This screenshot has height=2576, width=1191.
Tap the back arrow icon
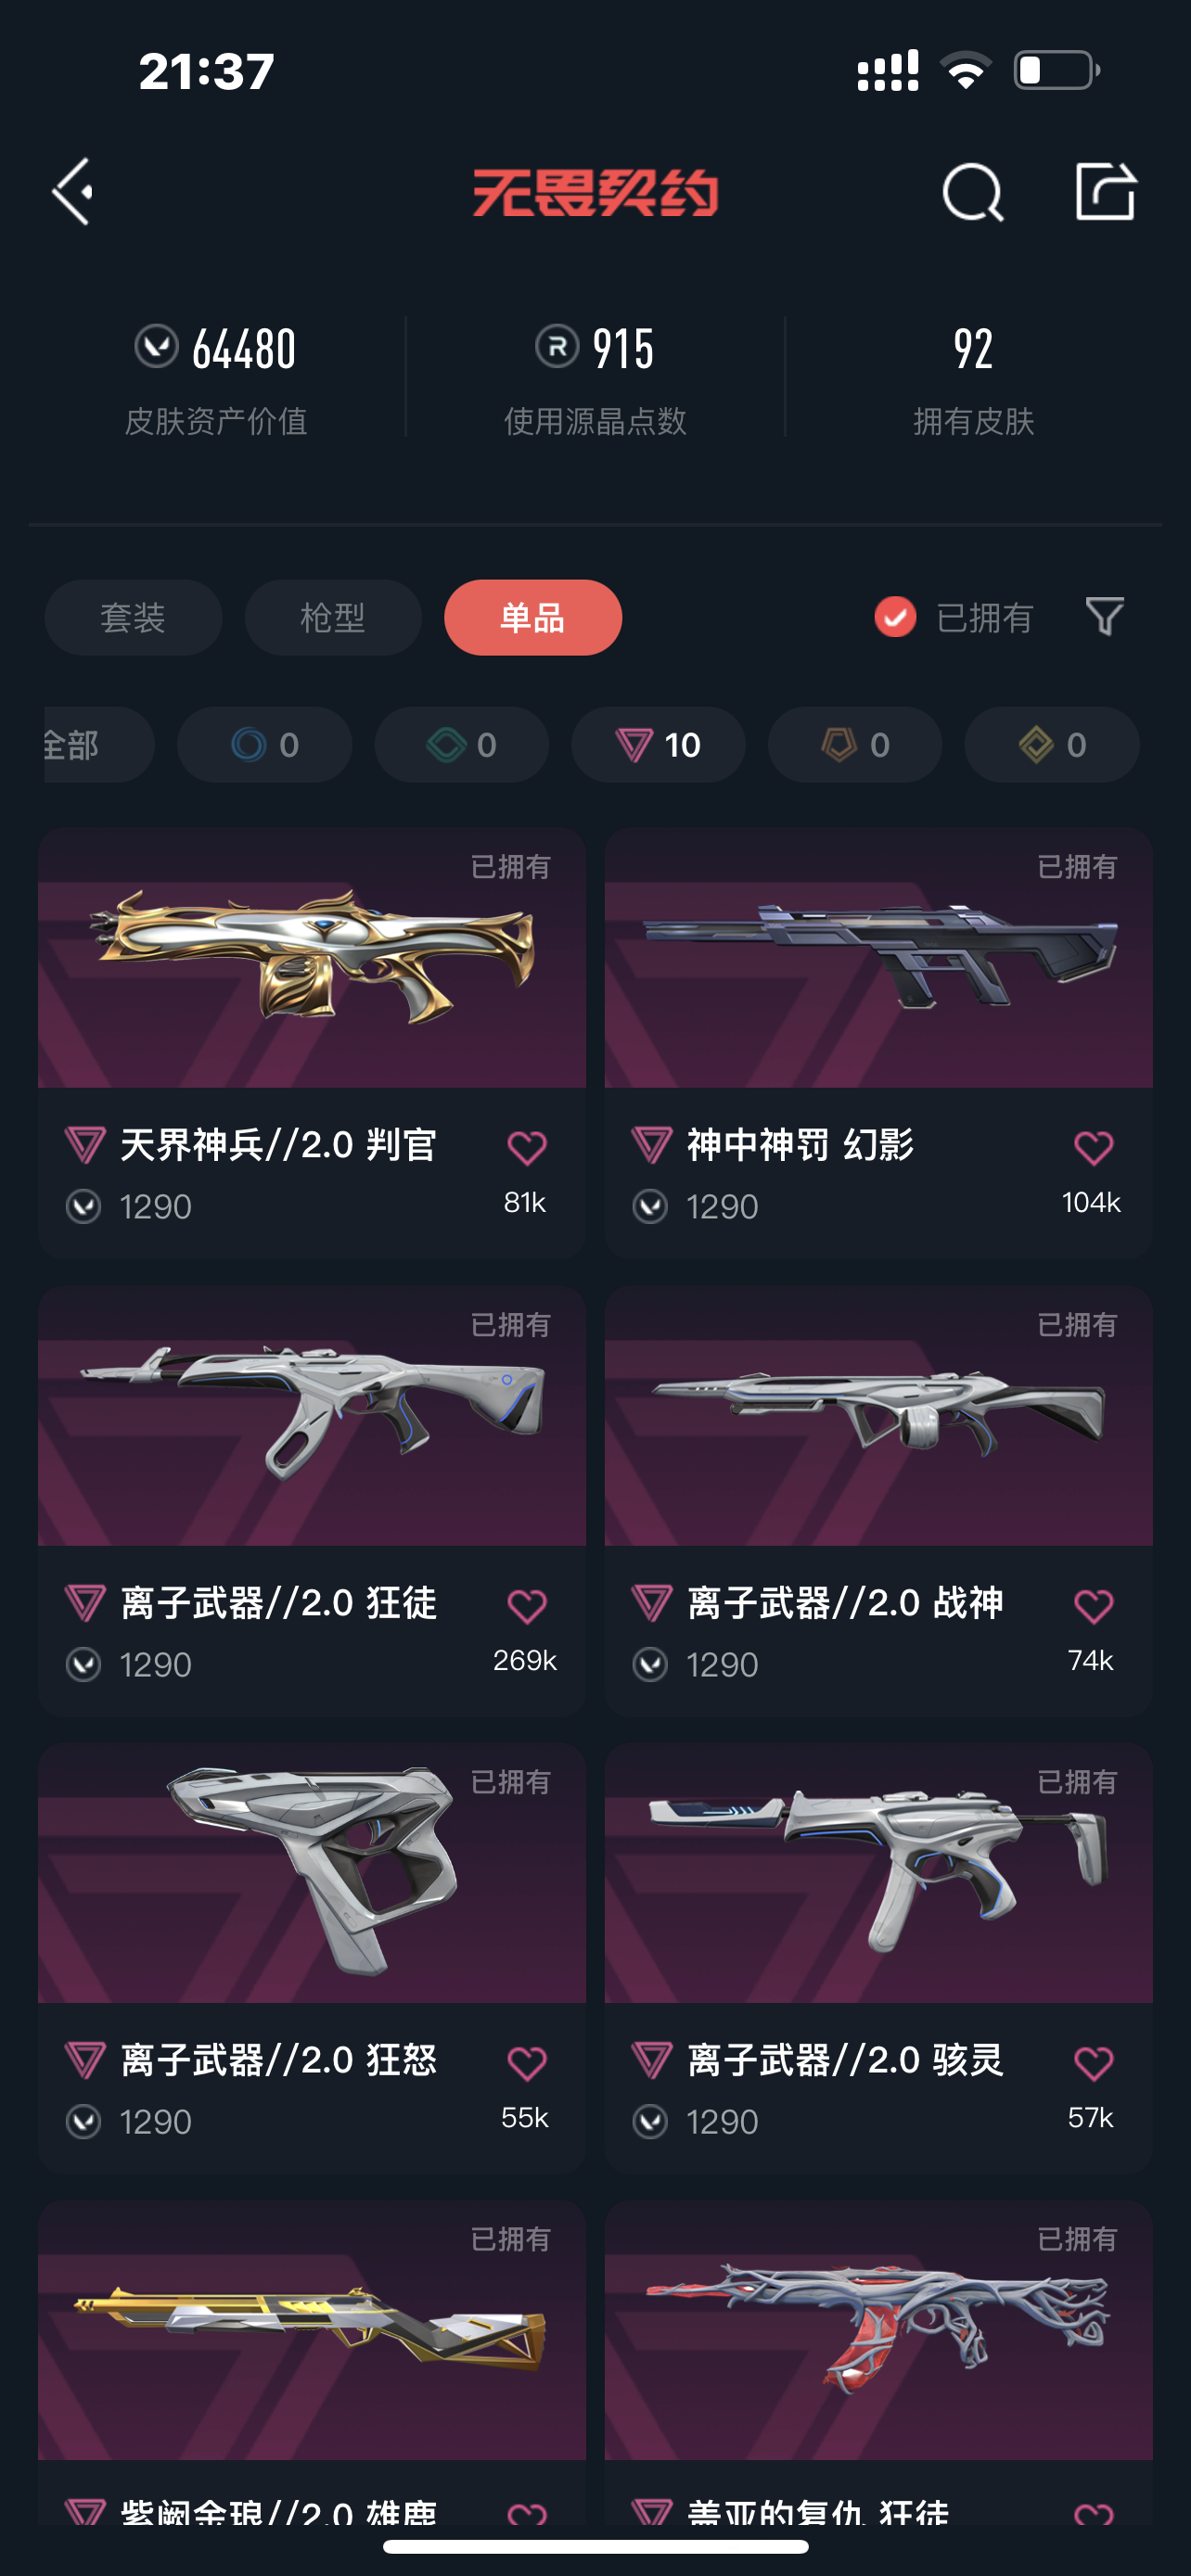73,191
